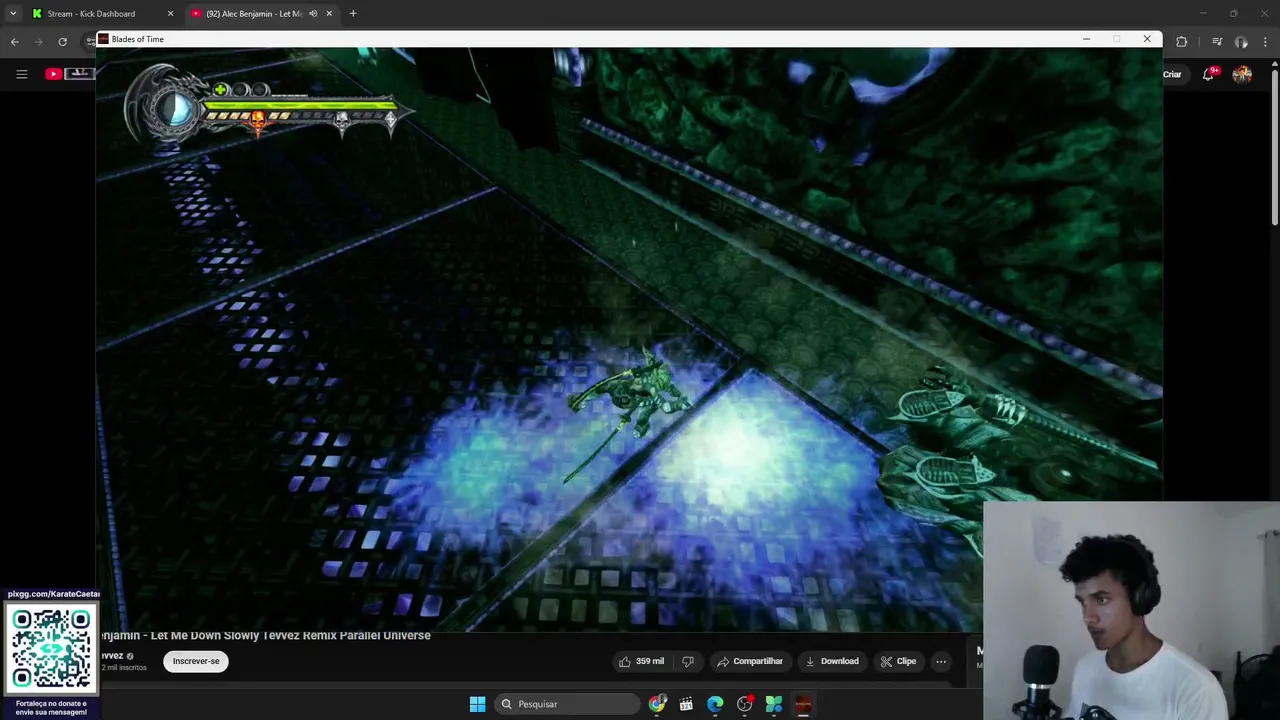Open the green puzzle app in the taskbar
This screenshot has height=720, width=1280.
click(x=774, y=704)
